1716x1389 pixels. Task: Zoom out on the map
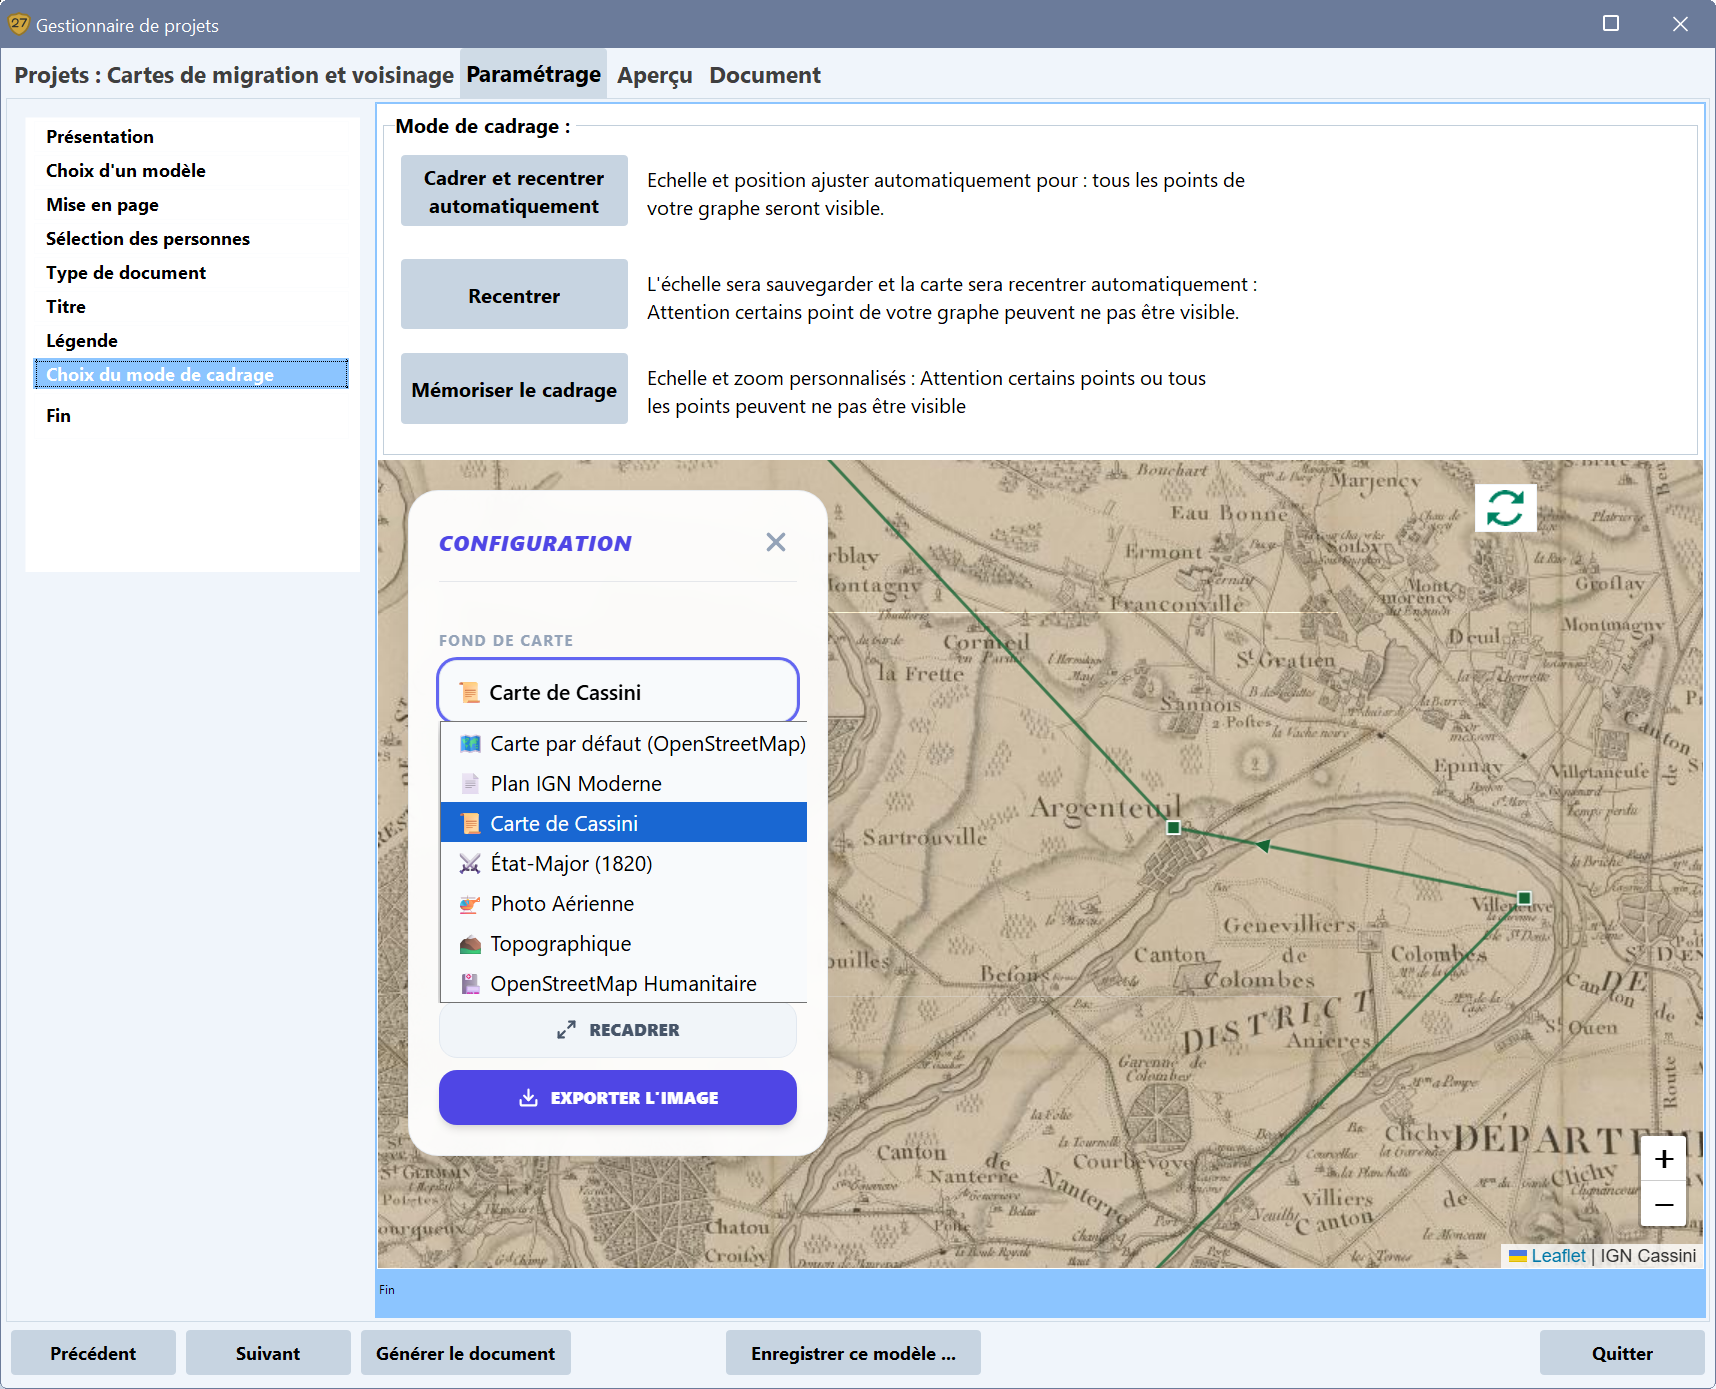coord(1664,1204)
